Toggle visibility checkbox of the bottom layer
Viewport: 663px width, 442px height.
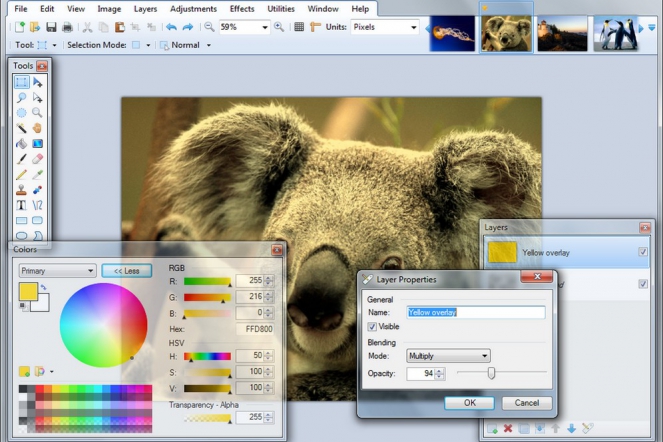coord(643,284)
